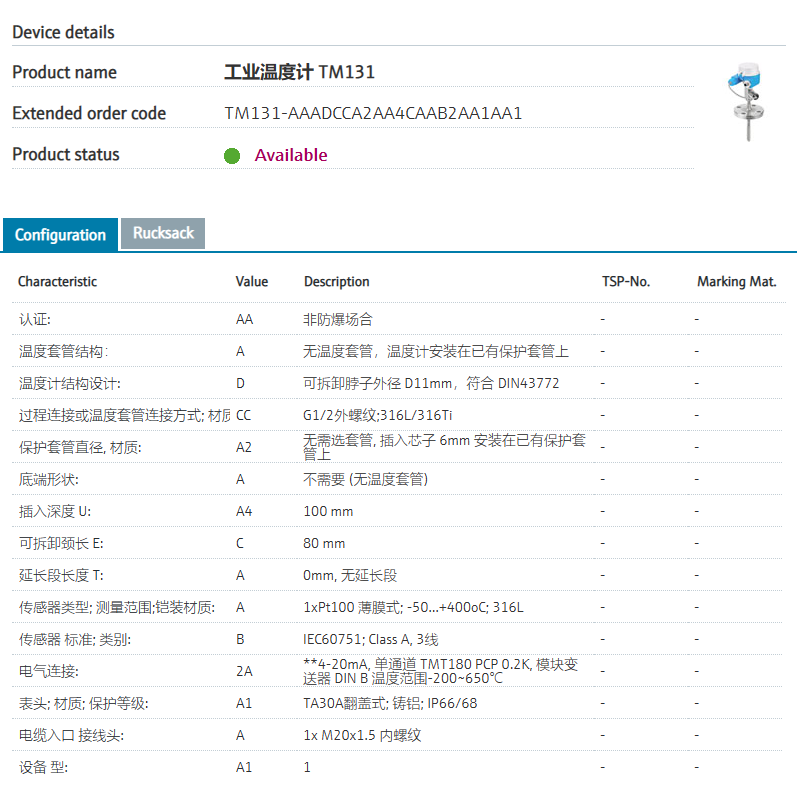The width and height of the screenshot is (797, 794).
Task: Switch to the Rucksack tab
Action: pos(163,233)
